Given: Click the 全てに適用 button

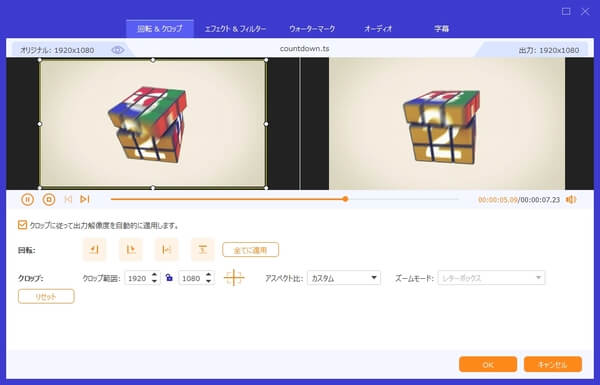Looking at the screenshot, I should pos(250,250).
